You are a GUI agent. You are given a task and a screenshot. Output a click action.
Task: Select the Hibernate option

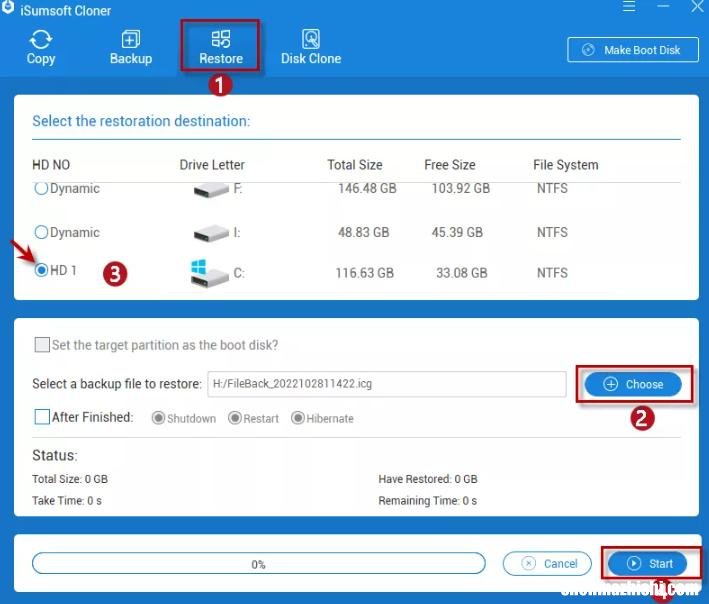click(298, 418)
